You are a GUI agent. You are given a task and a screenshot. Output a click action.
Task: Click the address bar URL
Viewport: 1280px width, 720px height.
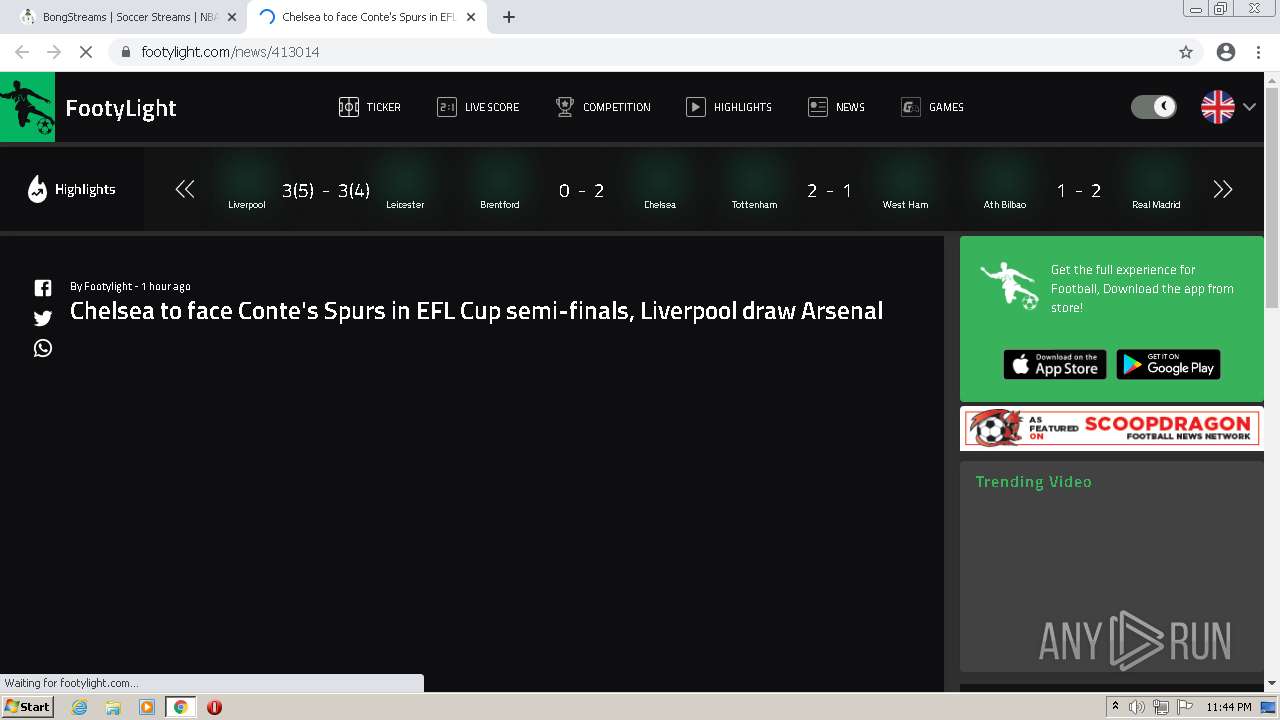(x=230, y=52)
